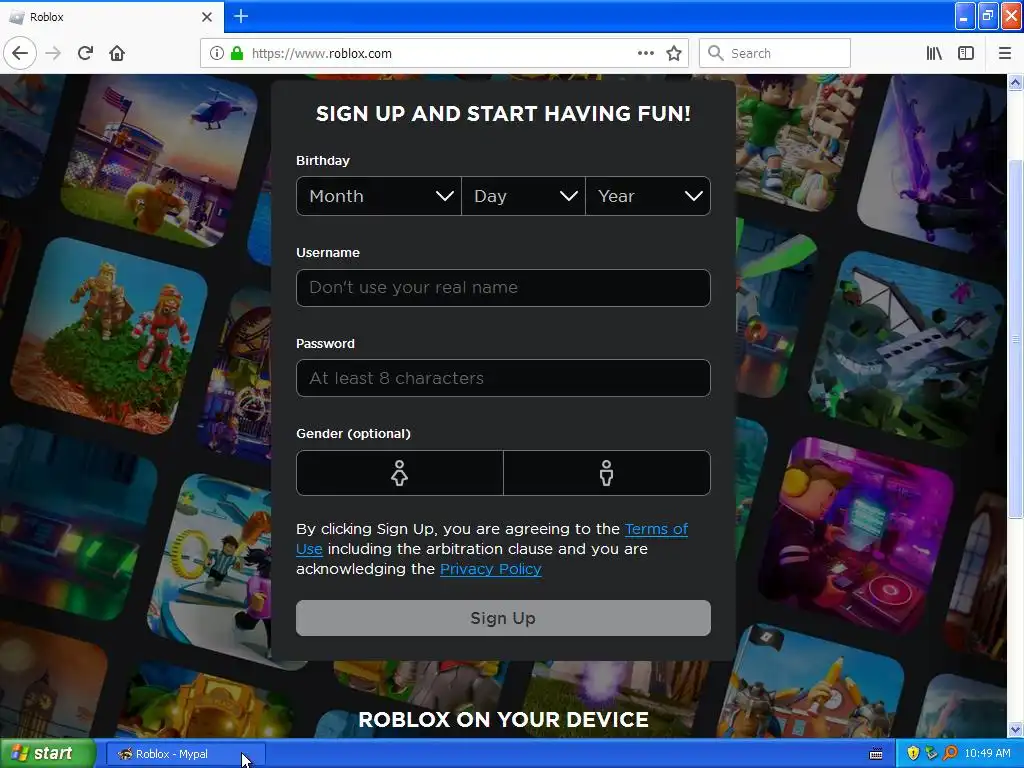
Task: Open the browser home page icon
Action: pos(117,53)
